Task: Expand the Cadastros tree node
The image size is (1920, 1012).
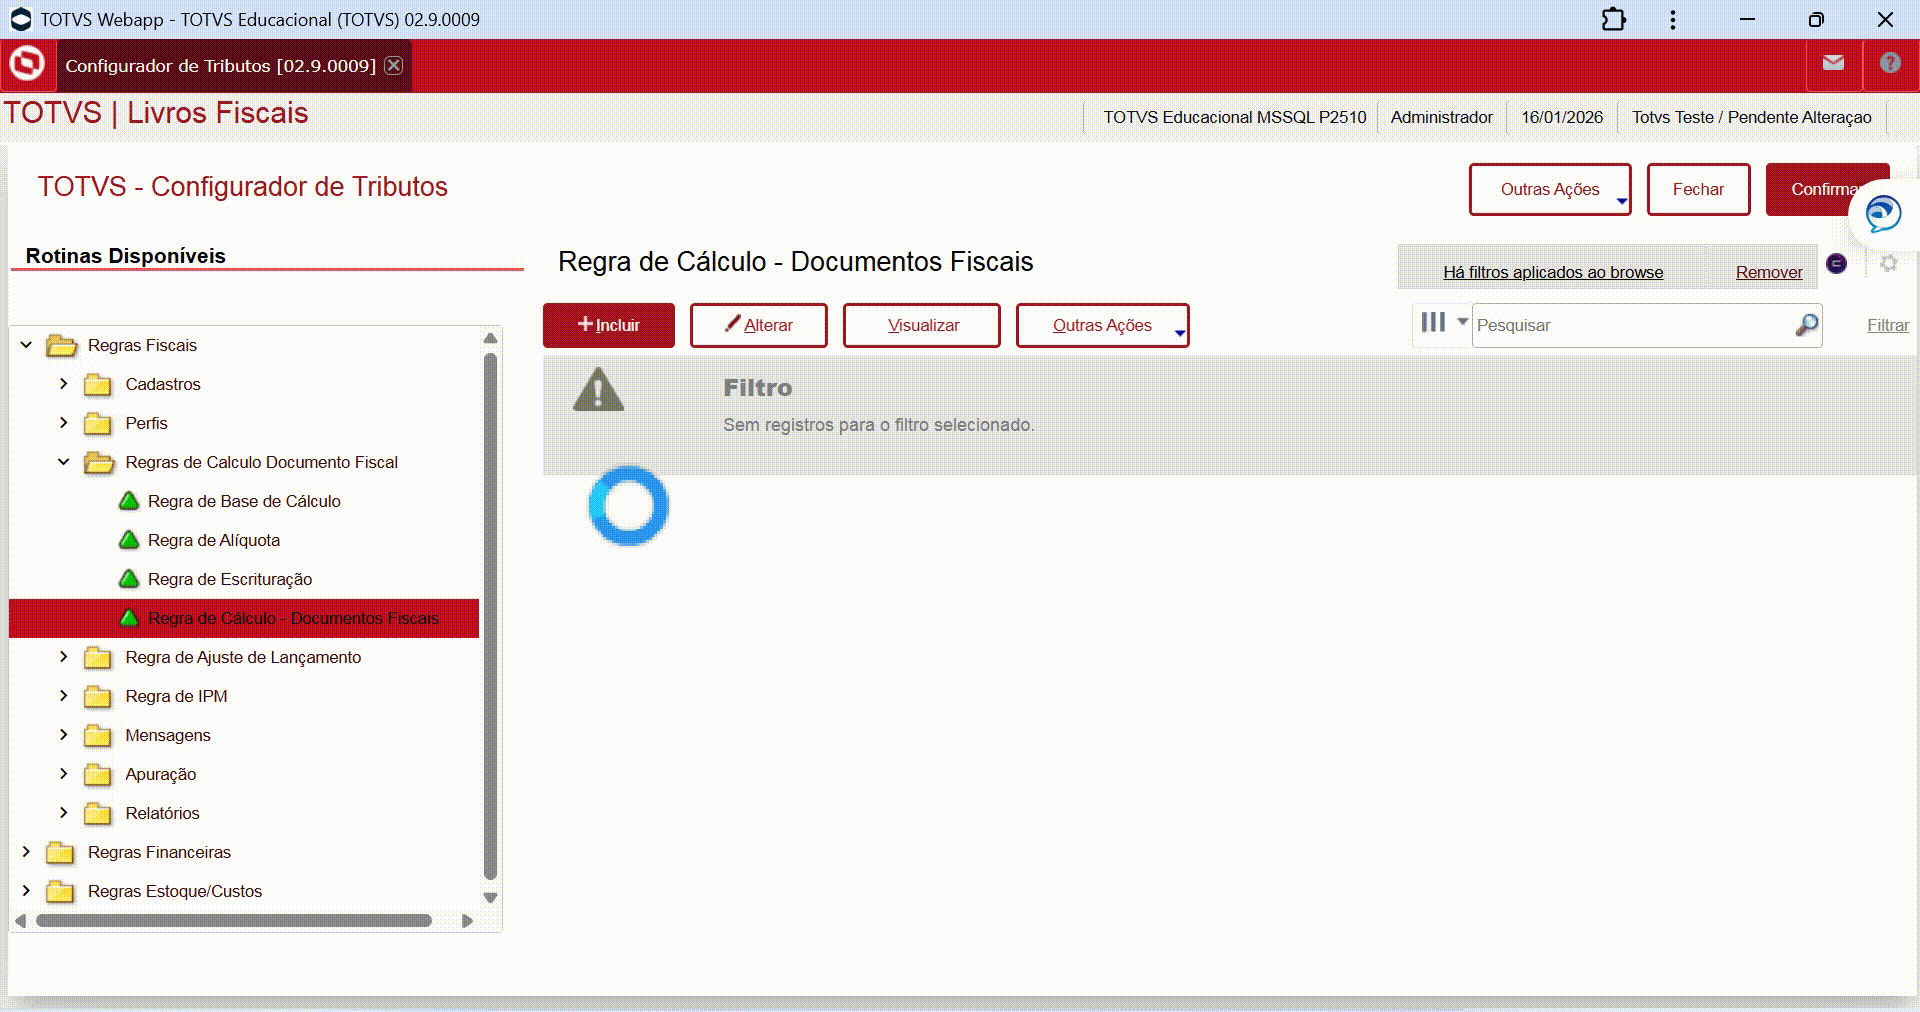Action: point(63,384)
